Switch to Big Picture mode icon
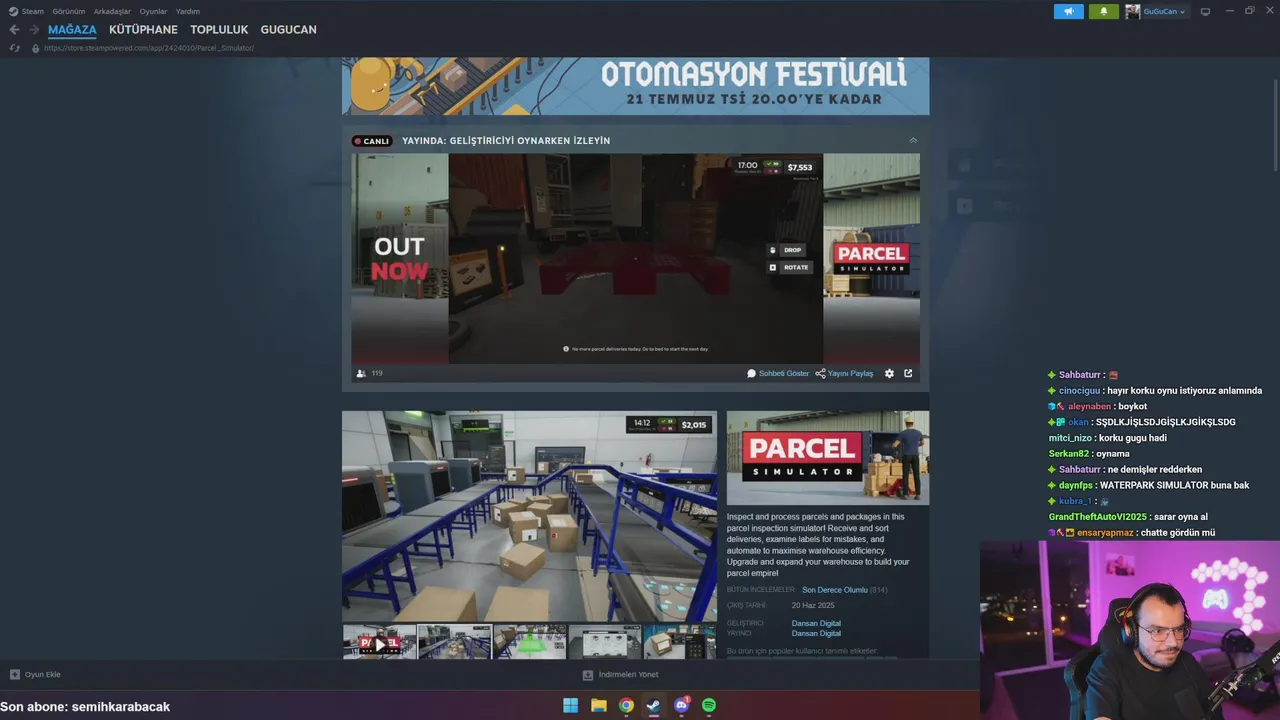Screen dimensions: 1280x720 [x=1205, y=12]
